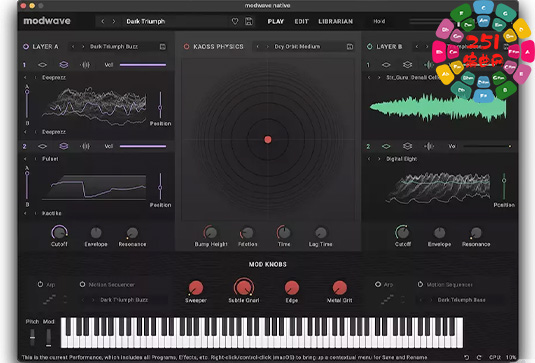The height and width of the screenshot is (363, 535).
Task: Go to previous performance arrow
Action: 103,21
